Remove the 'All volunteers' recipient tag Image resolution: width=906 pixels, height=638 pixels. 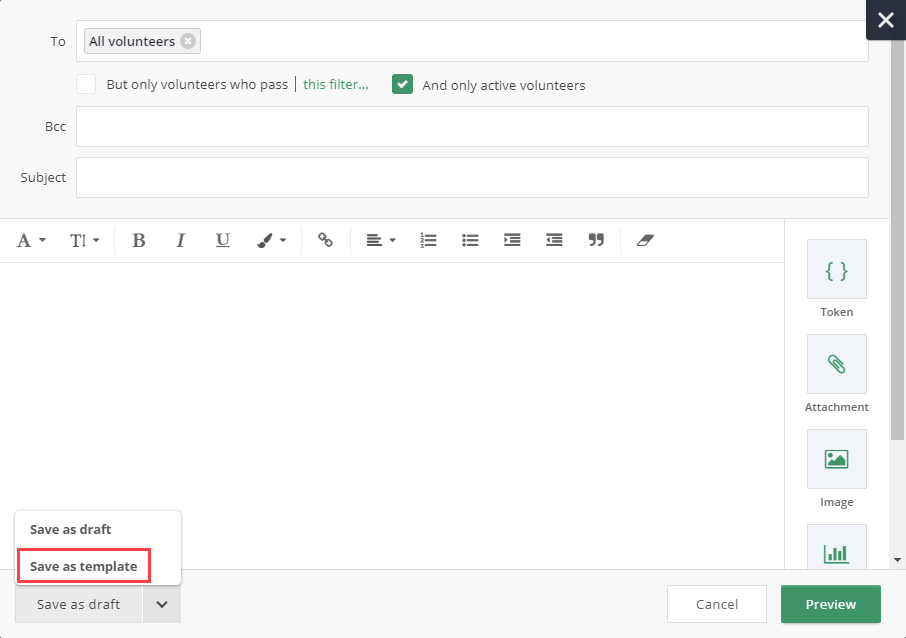click(188, 41)
